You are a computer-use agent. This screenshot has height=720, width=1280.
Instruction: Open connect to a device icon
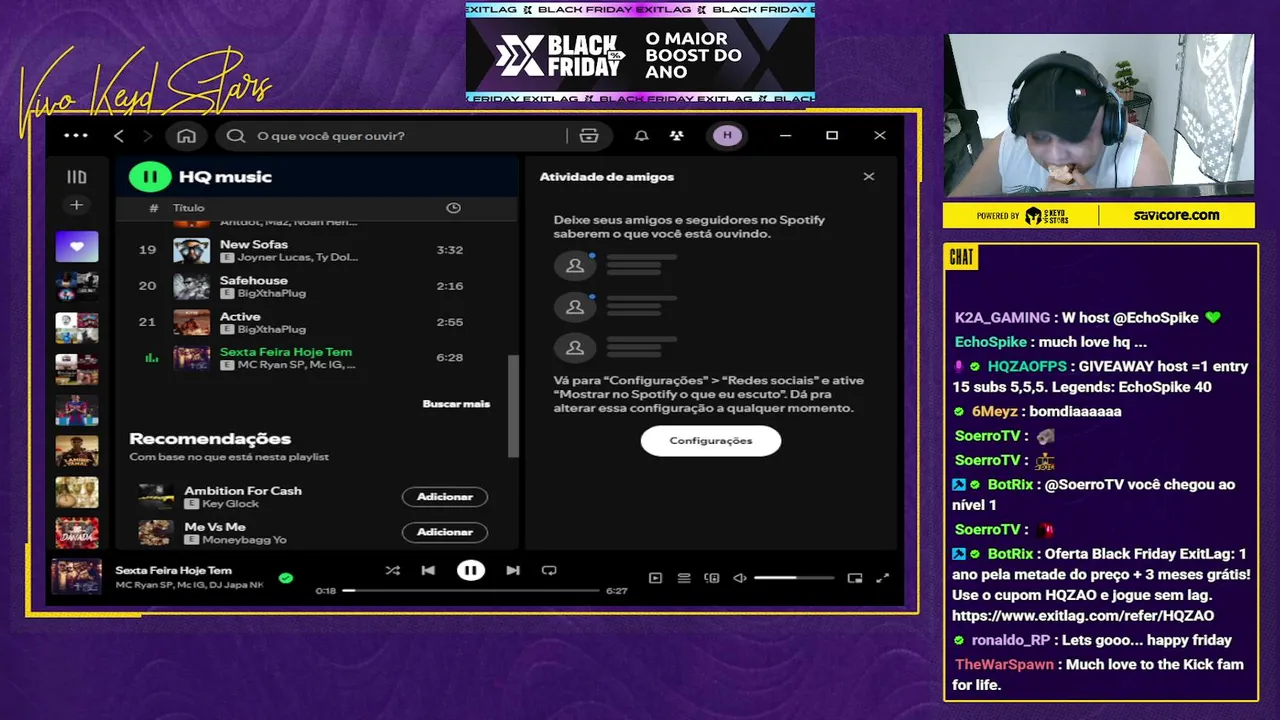[x=712, y=578]
